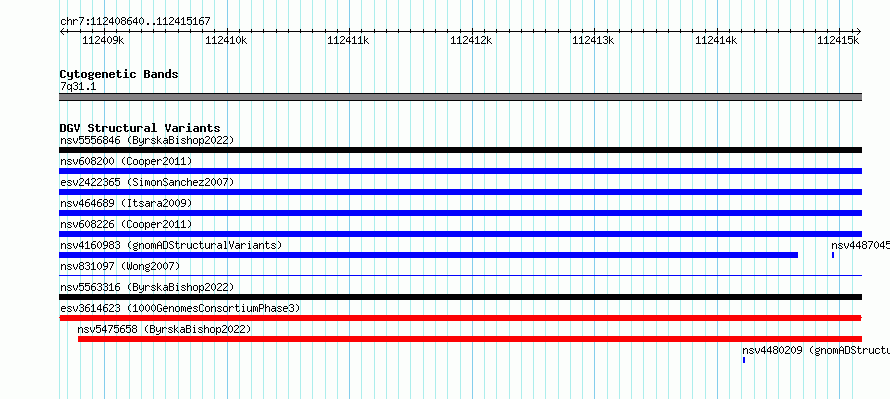Select the 7q31.1 band label

coord(78,86)
